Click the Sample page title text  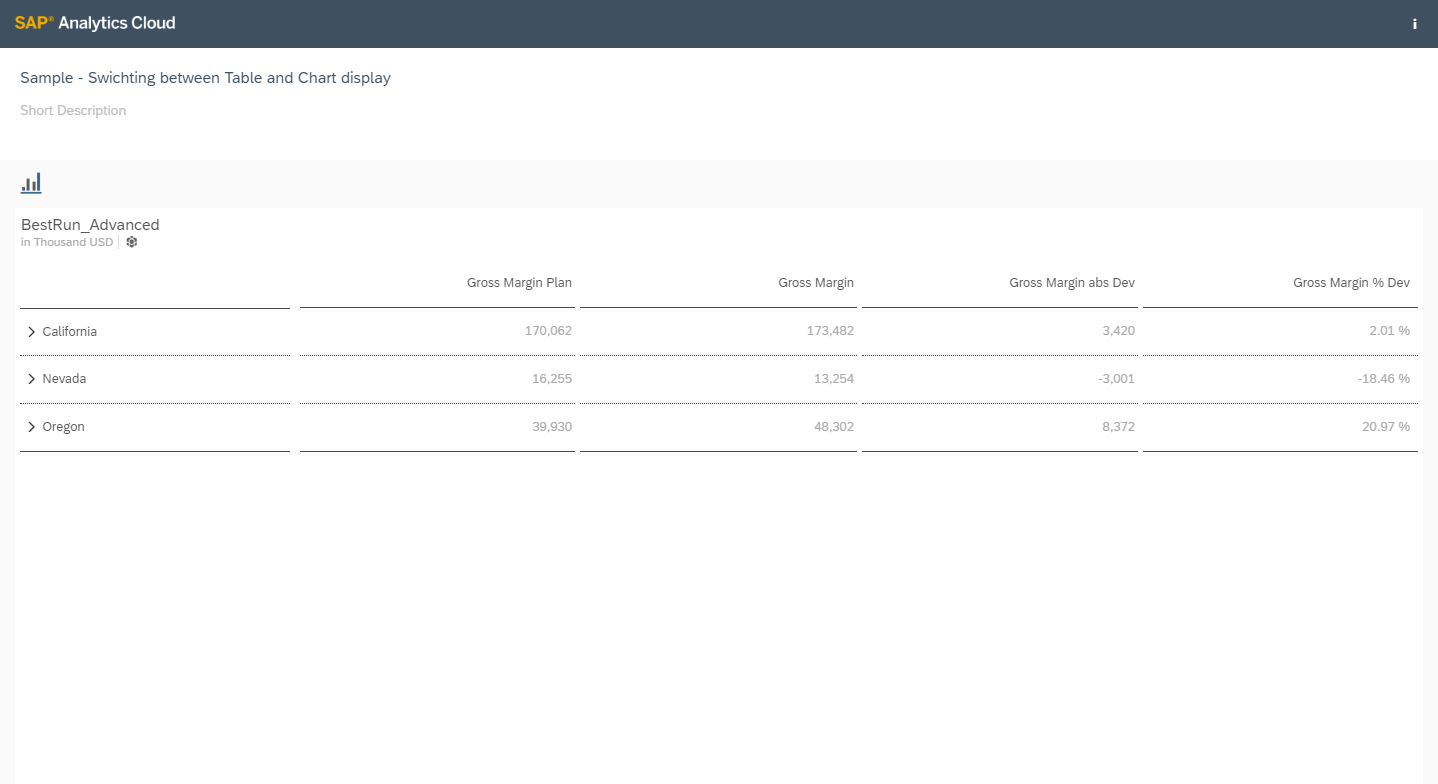pyautogui.click(x=205, y=78)
